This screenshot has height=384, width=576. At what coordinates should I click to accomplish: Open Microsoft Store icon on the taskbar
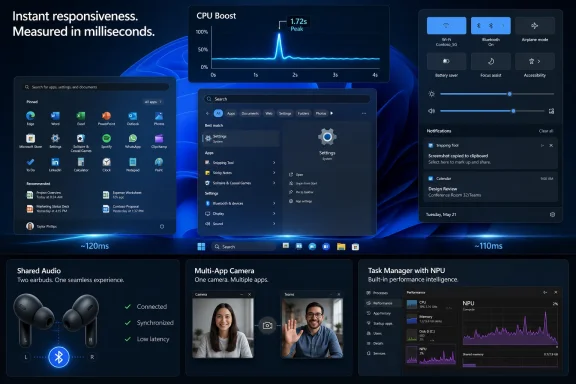coord(355,247)
